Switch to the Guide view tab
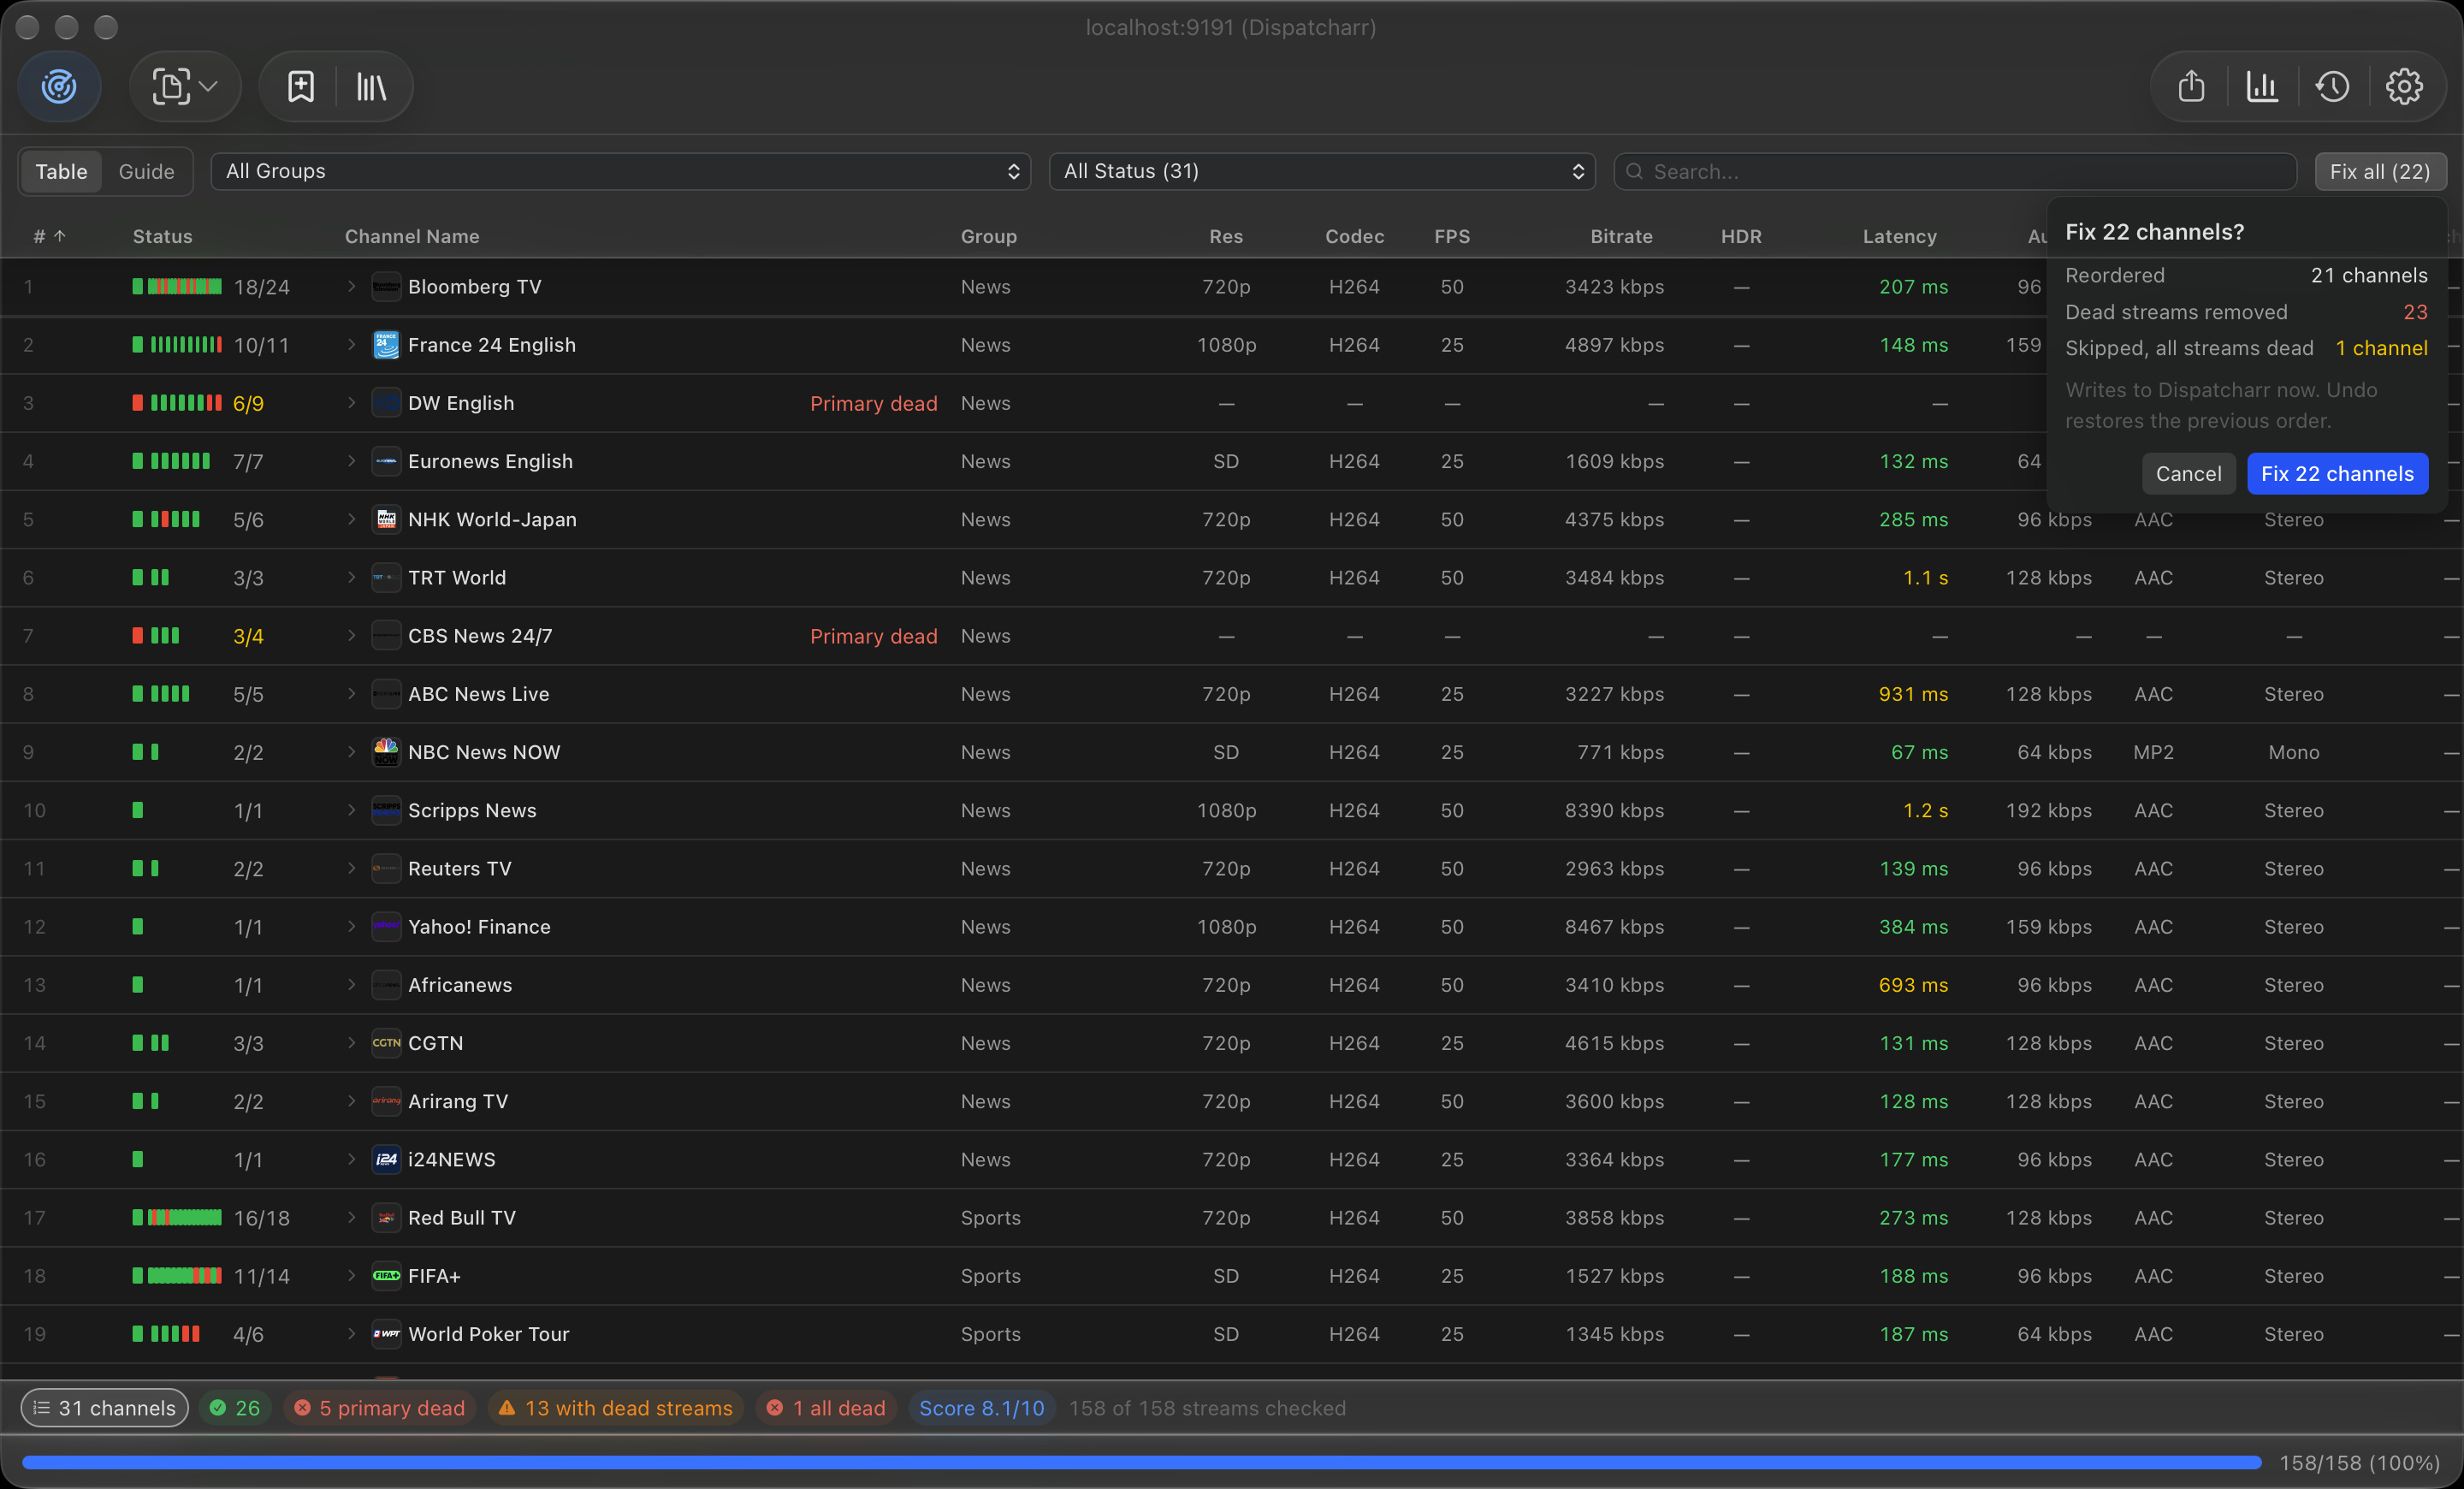Screen dimensions: 2464x1489 click(146, 171)
